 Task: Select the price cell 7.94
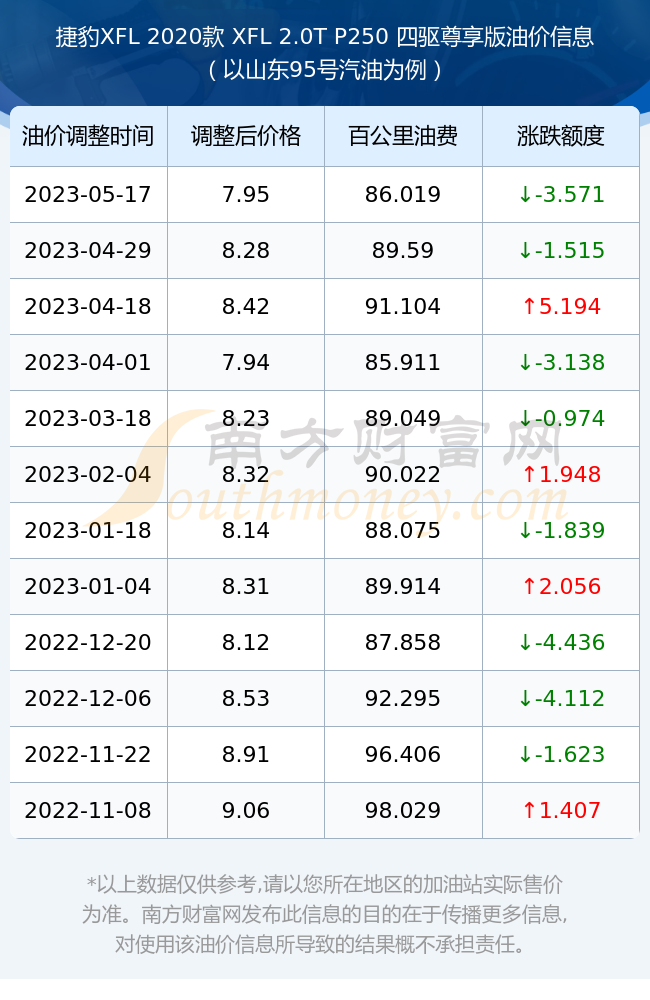pyautogui.click(x=246, y=363)
